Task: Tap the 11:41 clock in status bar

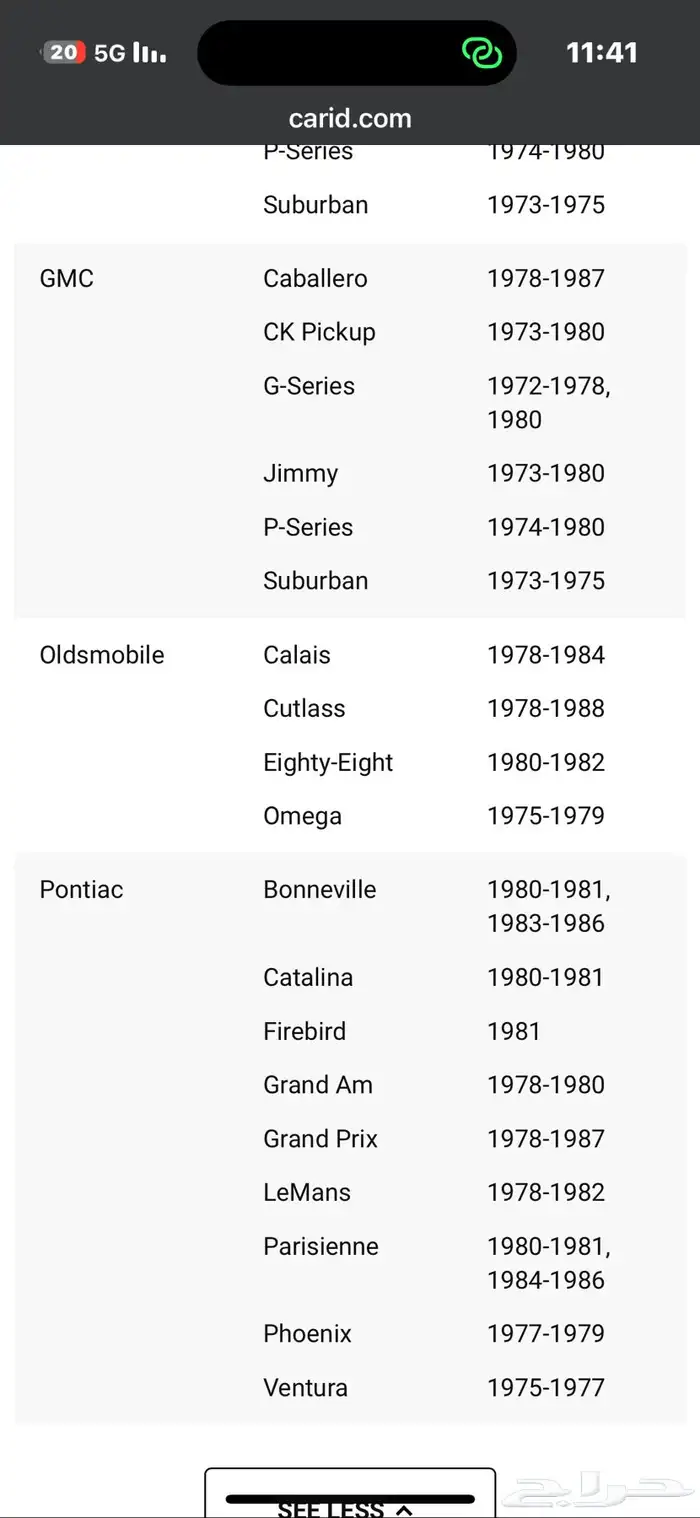Action: pos(602,52)
